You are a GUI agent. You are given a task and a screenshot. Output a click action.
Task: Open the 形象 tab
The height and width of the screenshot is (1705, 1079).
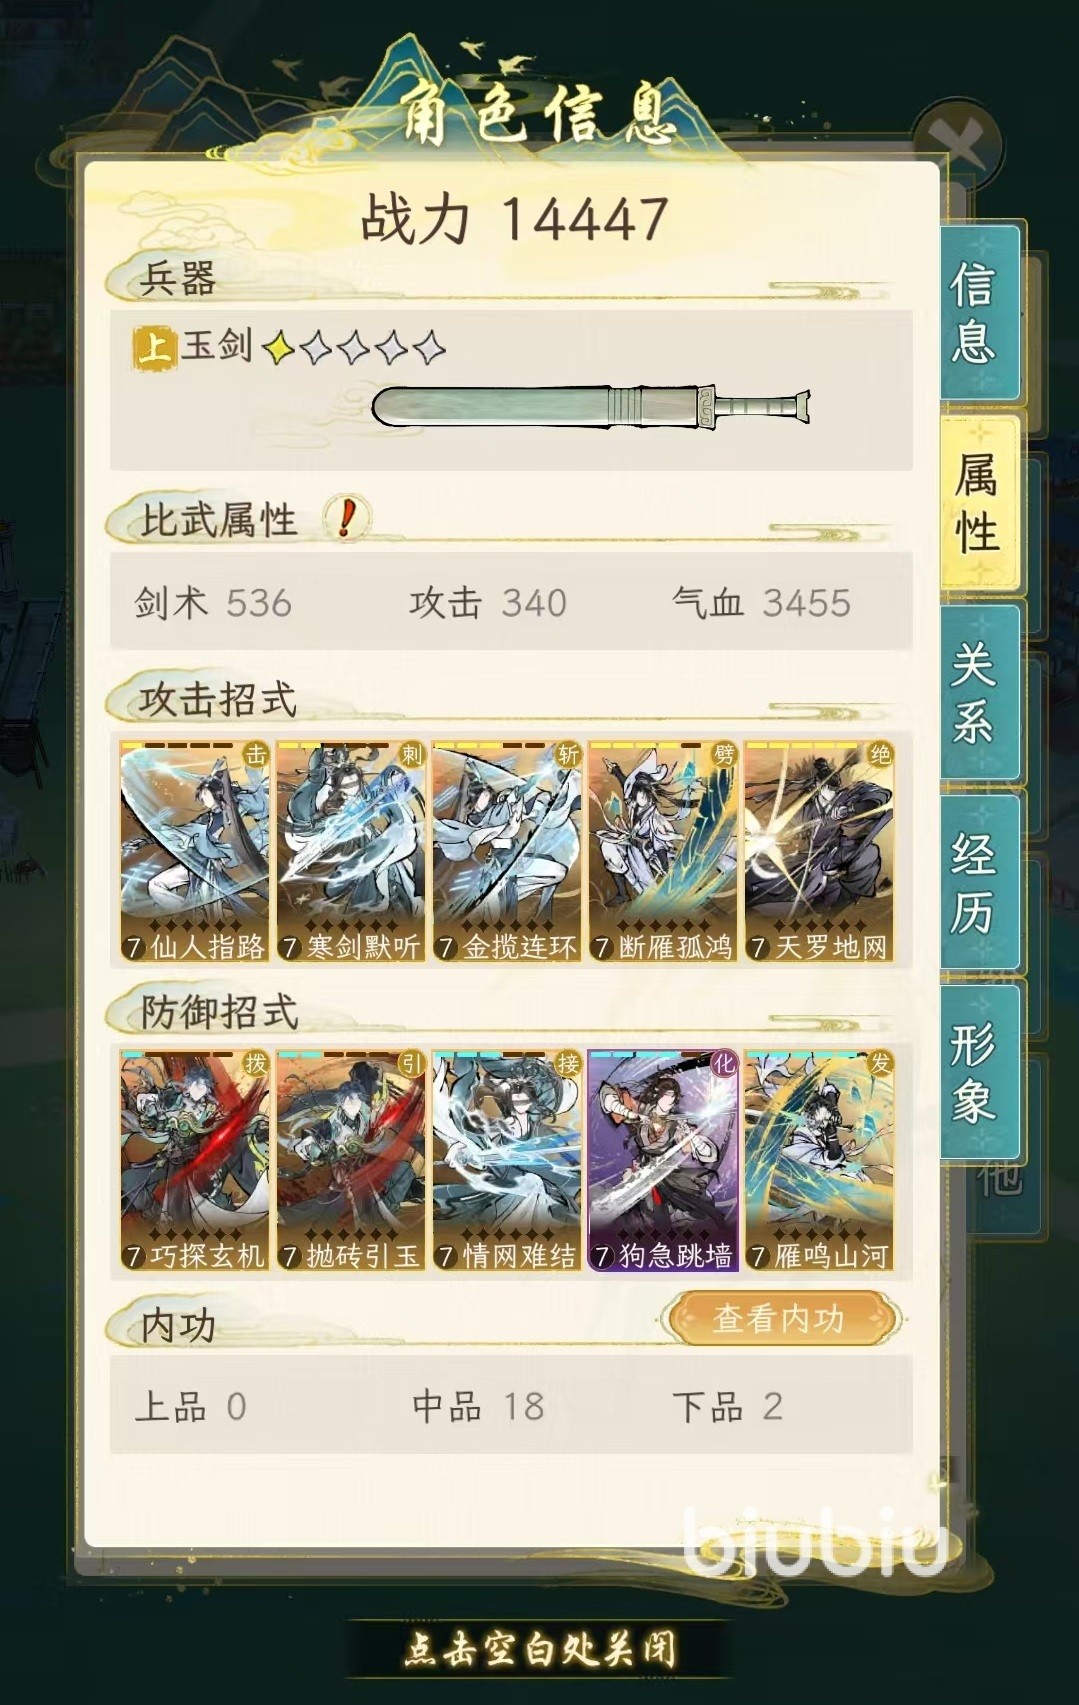pyautogui.click(x=980, y=1072)
